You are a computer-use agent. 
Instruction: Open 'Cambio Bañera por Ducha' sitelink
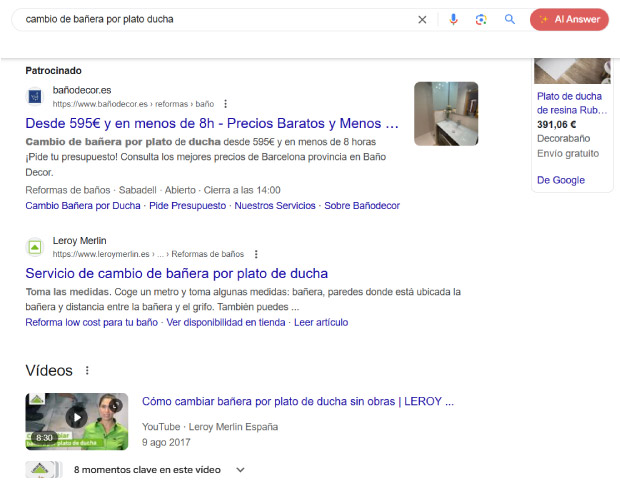coord(83,206)
